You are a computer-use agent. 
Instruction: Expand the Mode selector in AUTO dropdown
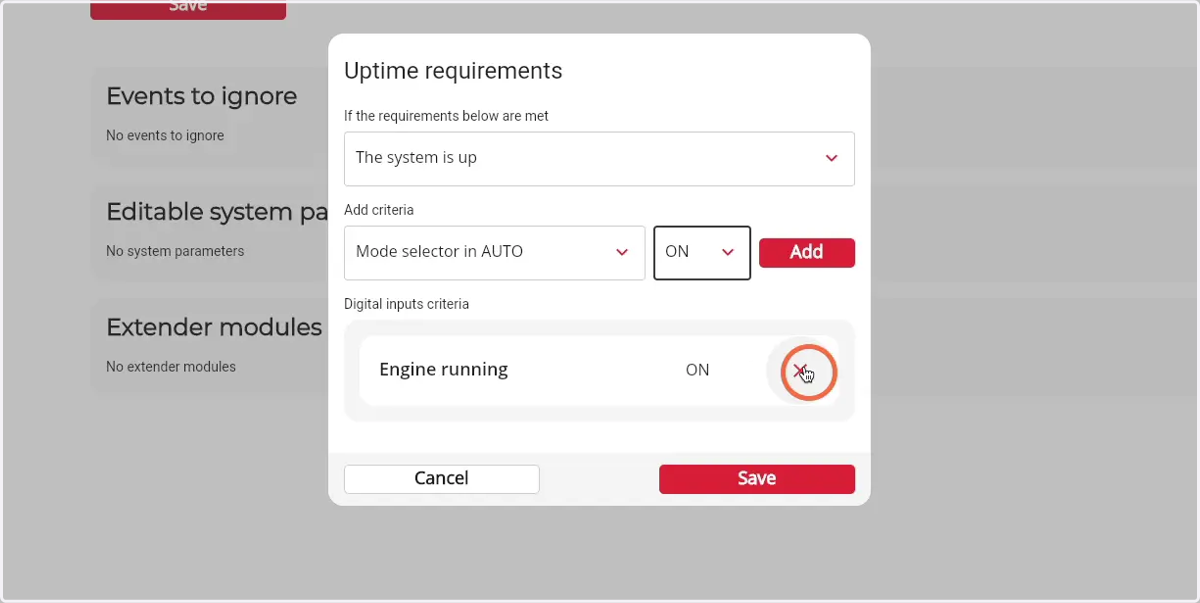coord(494,252)
